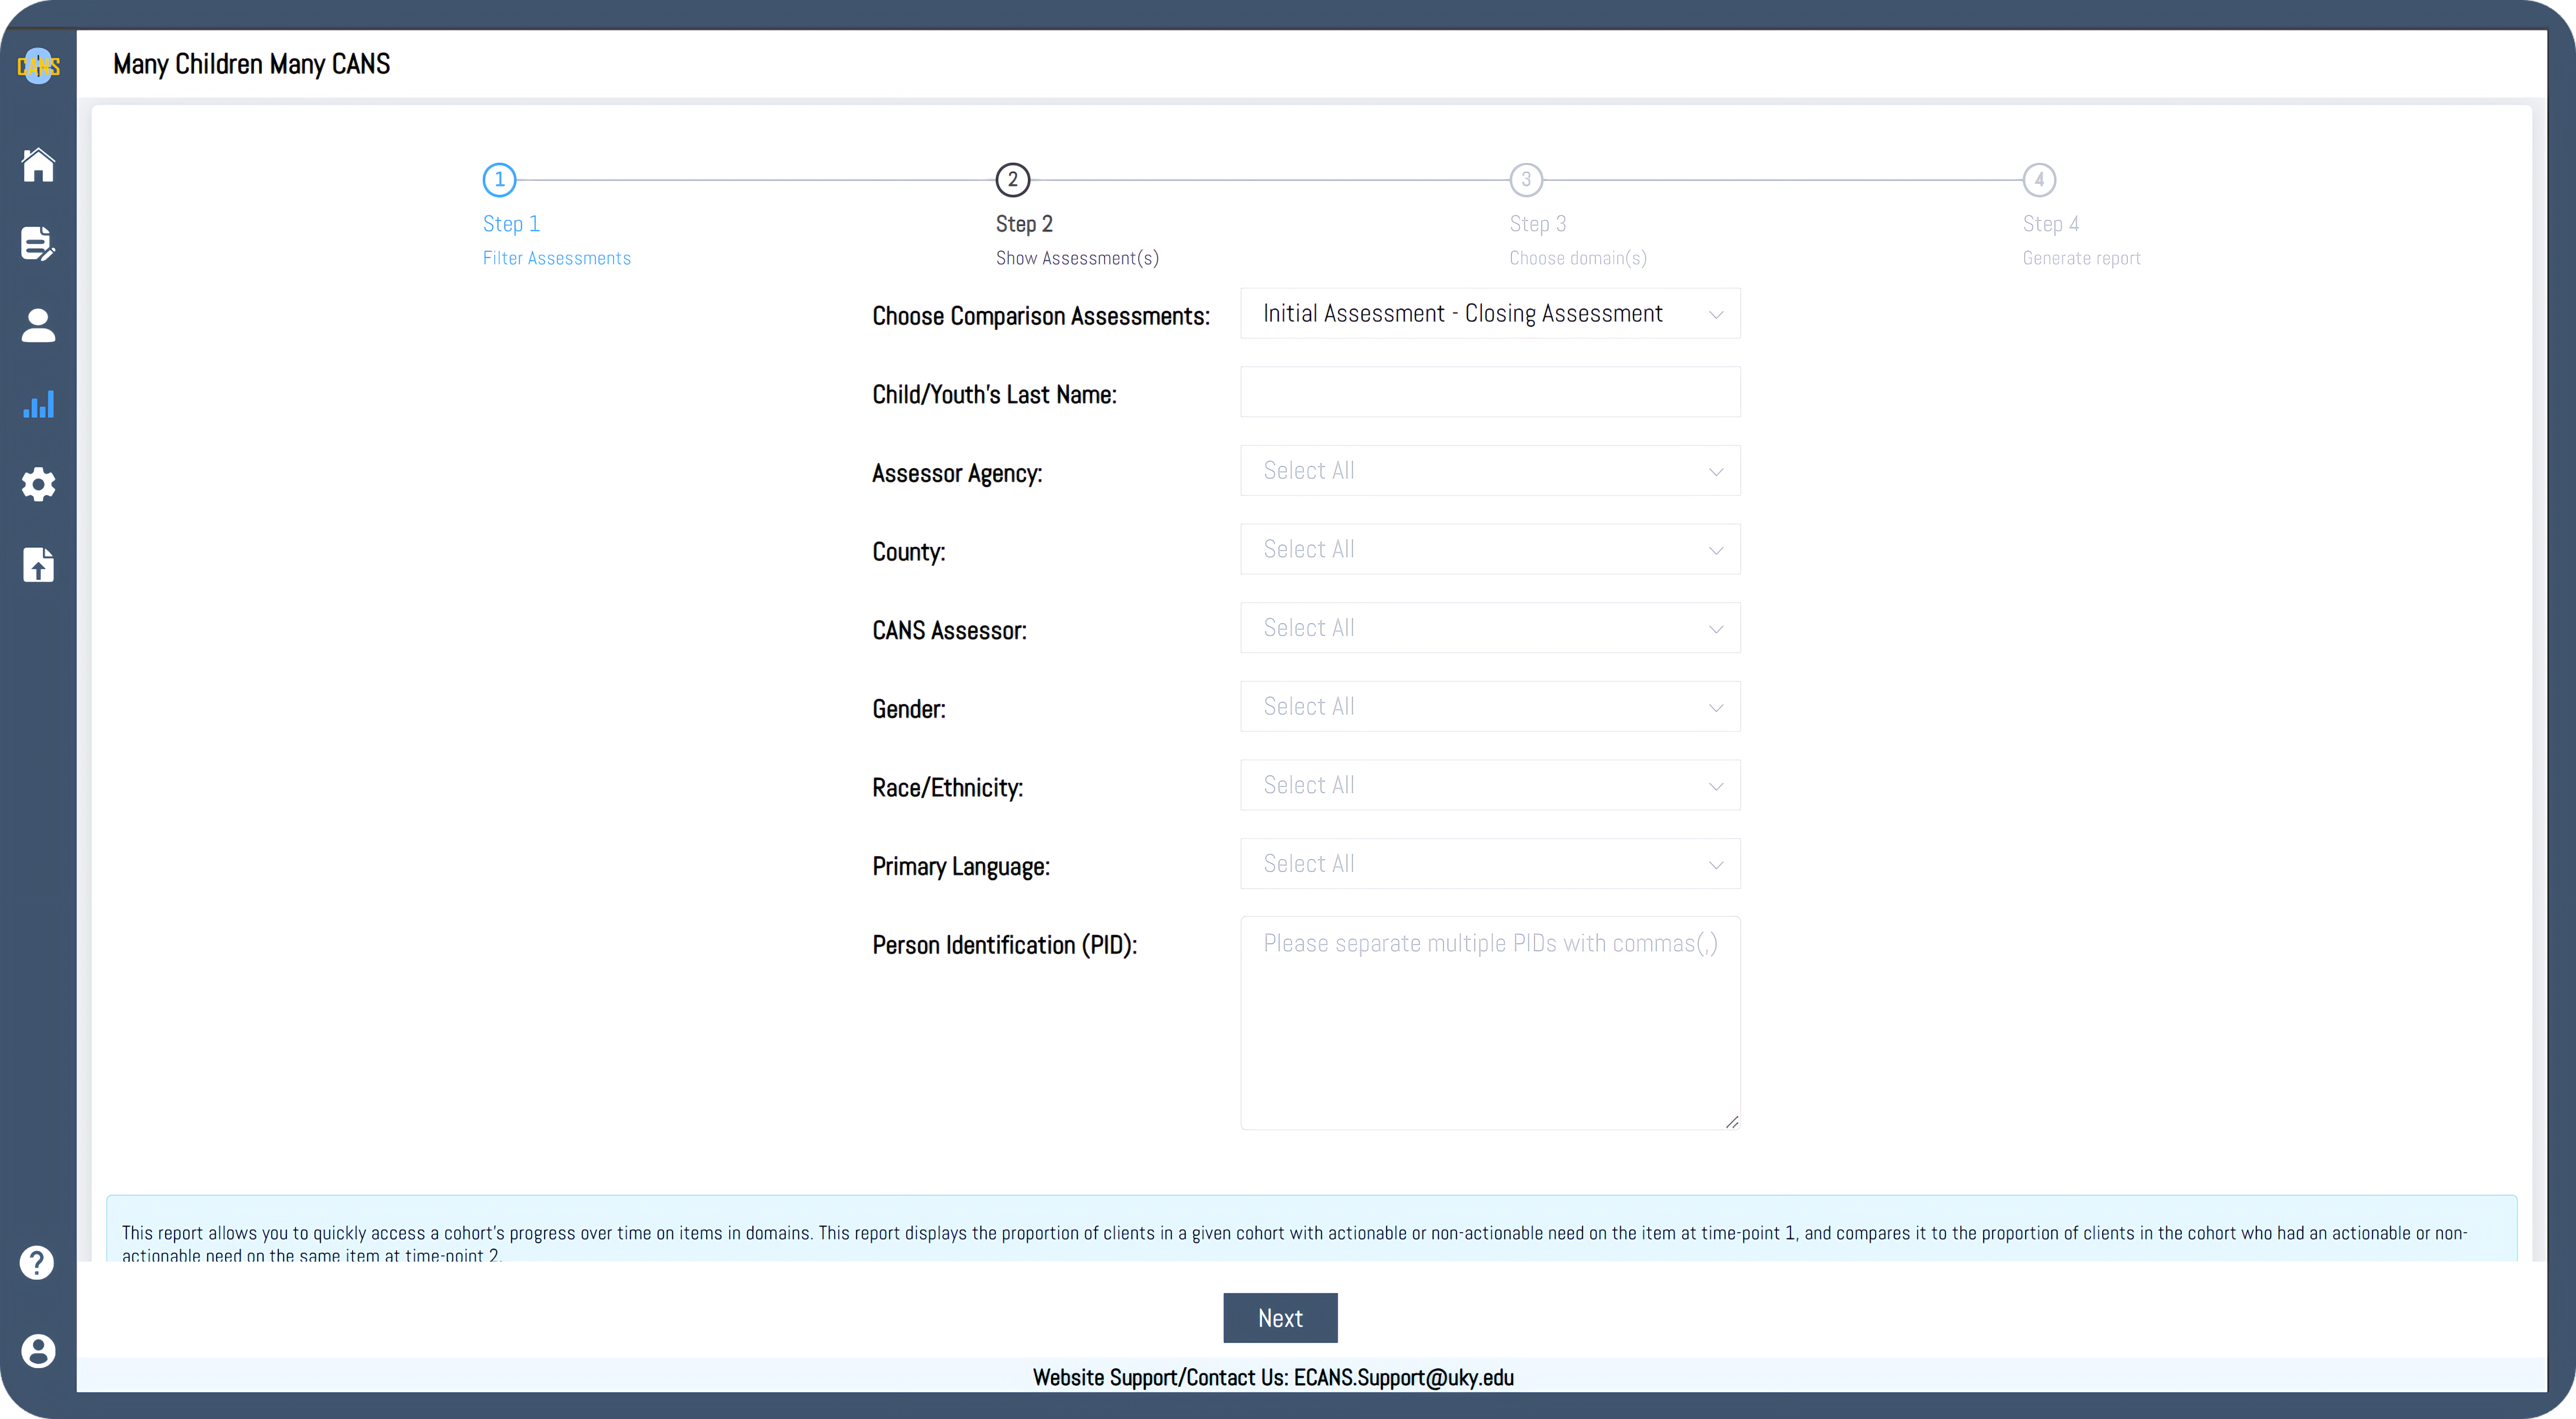The width and height of the screenshot is (2576, 1419).
Task: Select the Show Assessment(s) step label
Action: pos(1077,258)
